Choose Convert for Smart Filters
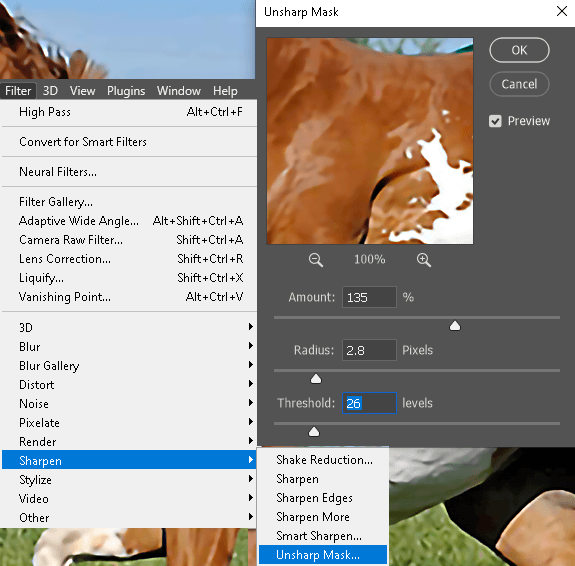The image size is (575, 566). [x=129, y=142]
